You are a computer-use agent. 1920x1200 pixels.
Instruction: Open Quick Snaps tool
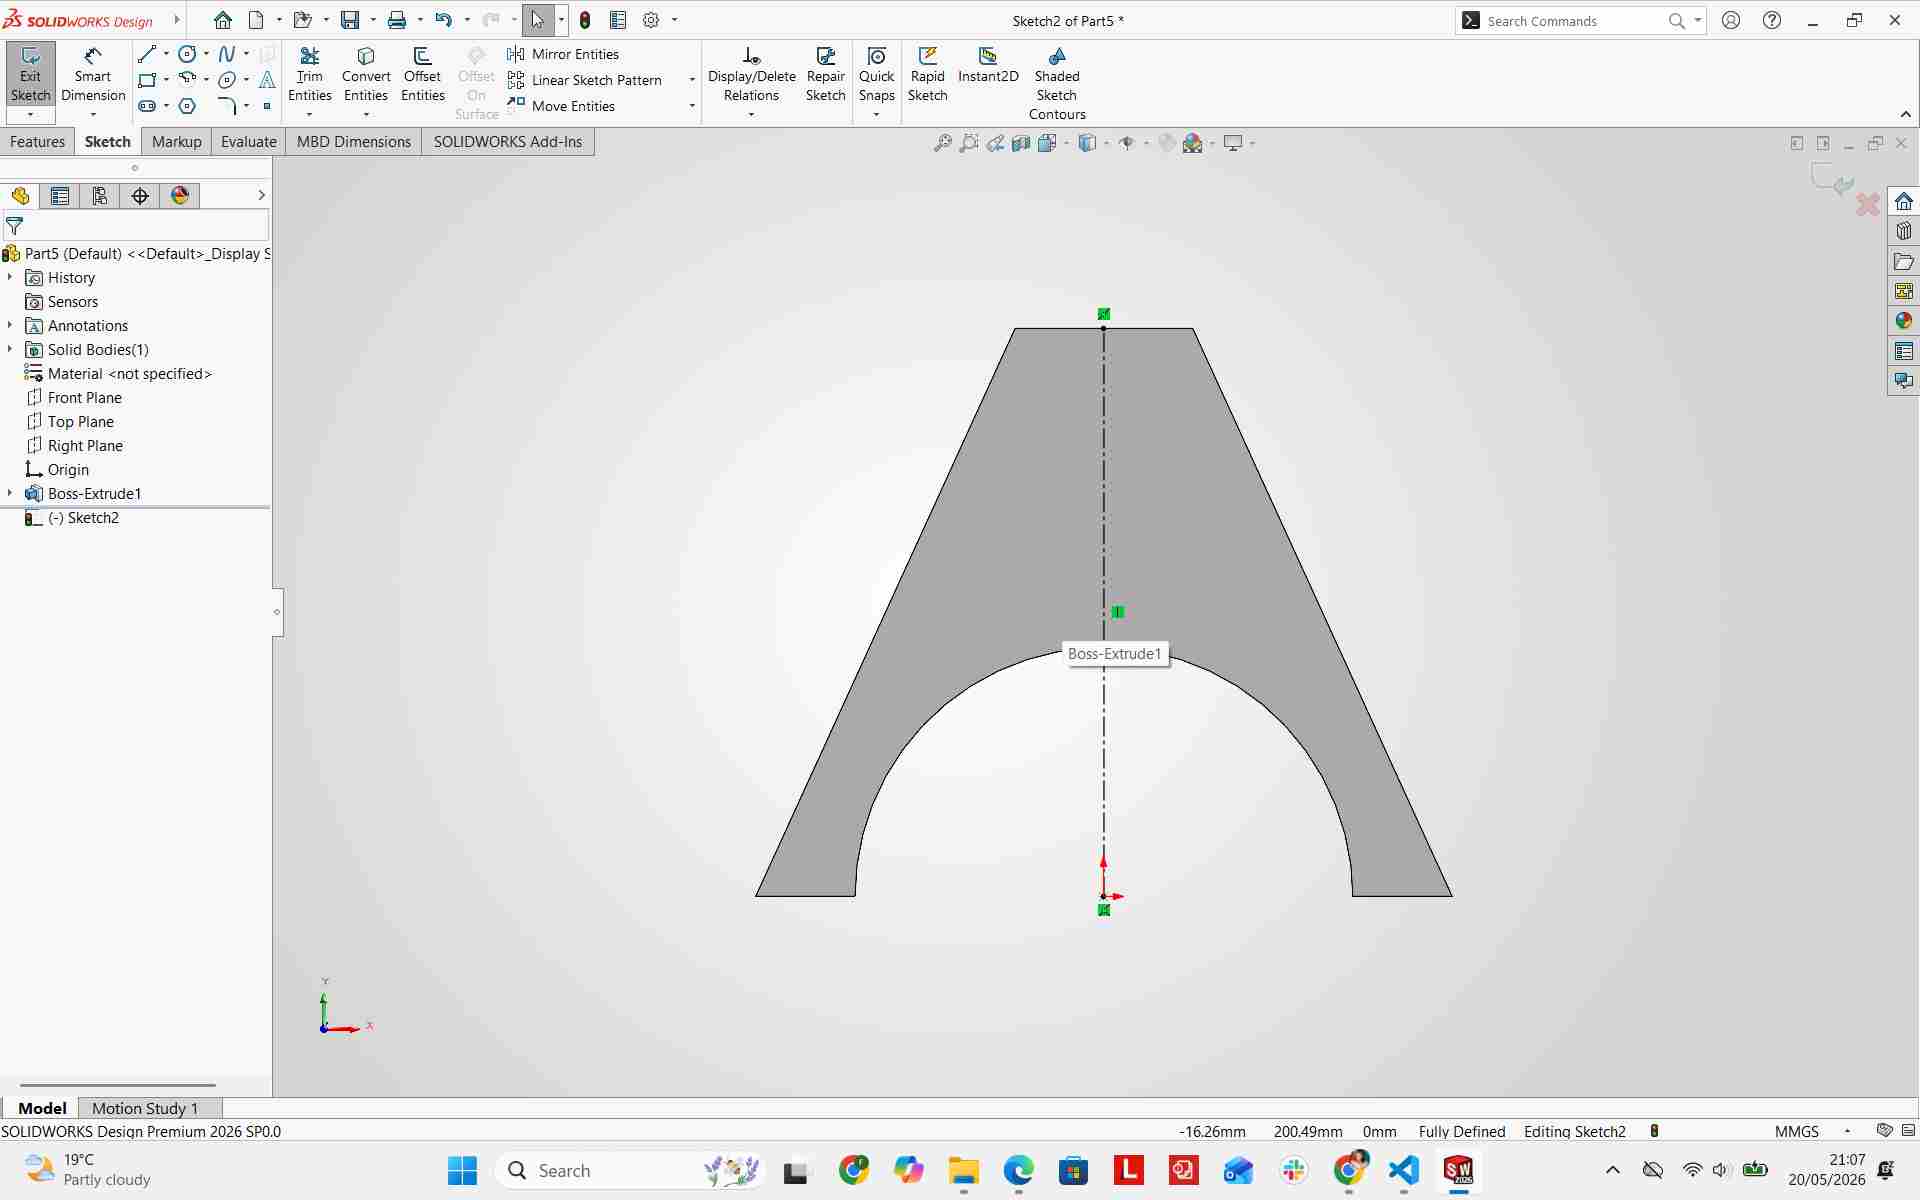[877, 75]
